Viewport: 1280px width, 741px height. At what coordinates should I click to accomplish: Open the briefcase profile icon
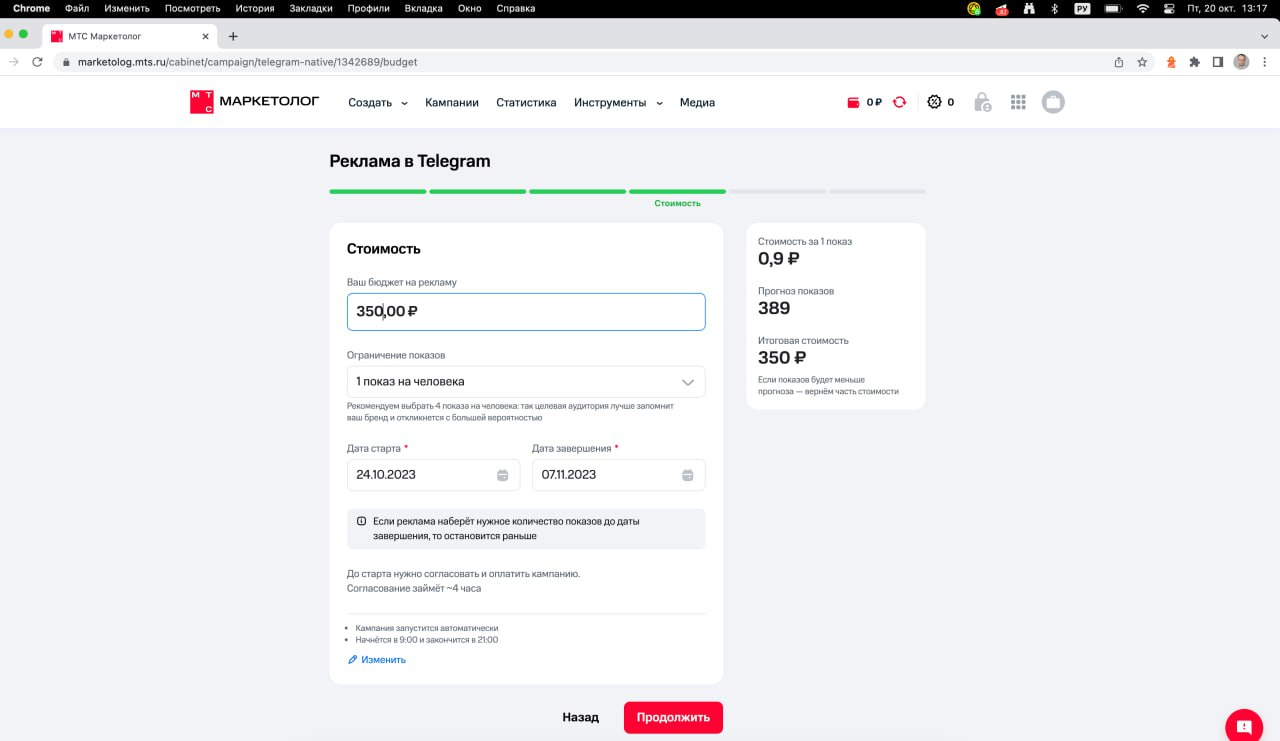(x=1052, y=102)
